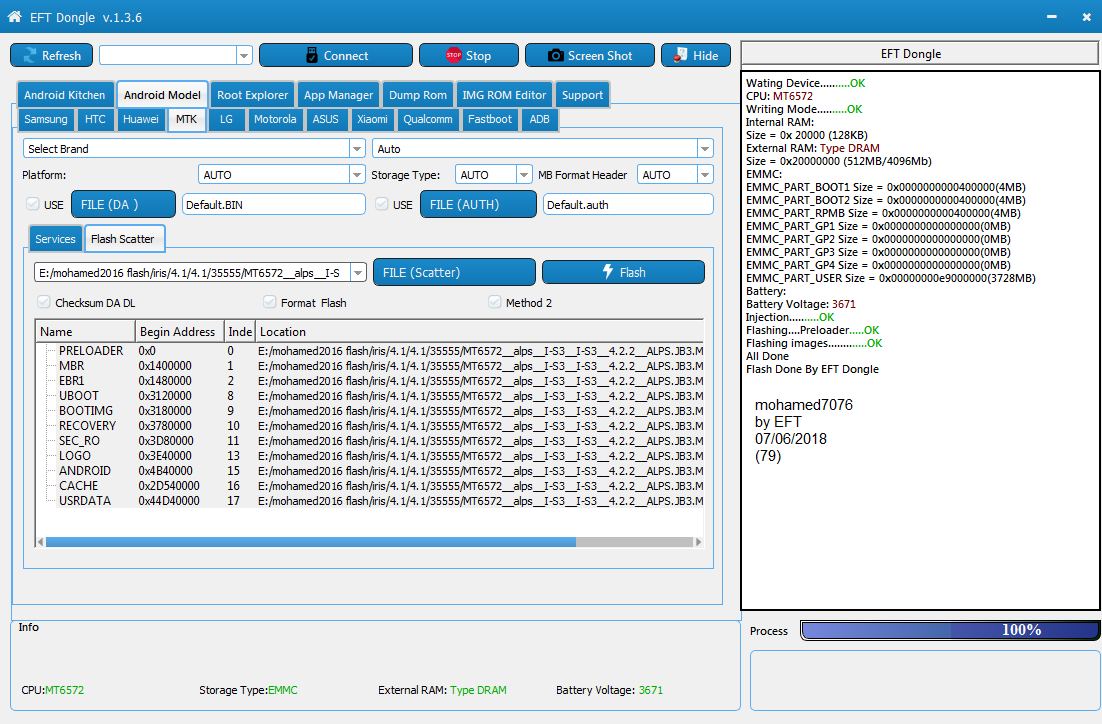Select the Qualcomm tab
This screenshot has width=1102, height=724.
coord(427,119)
